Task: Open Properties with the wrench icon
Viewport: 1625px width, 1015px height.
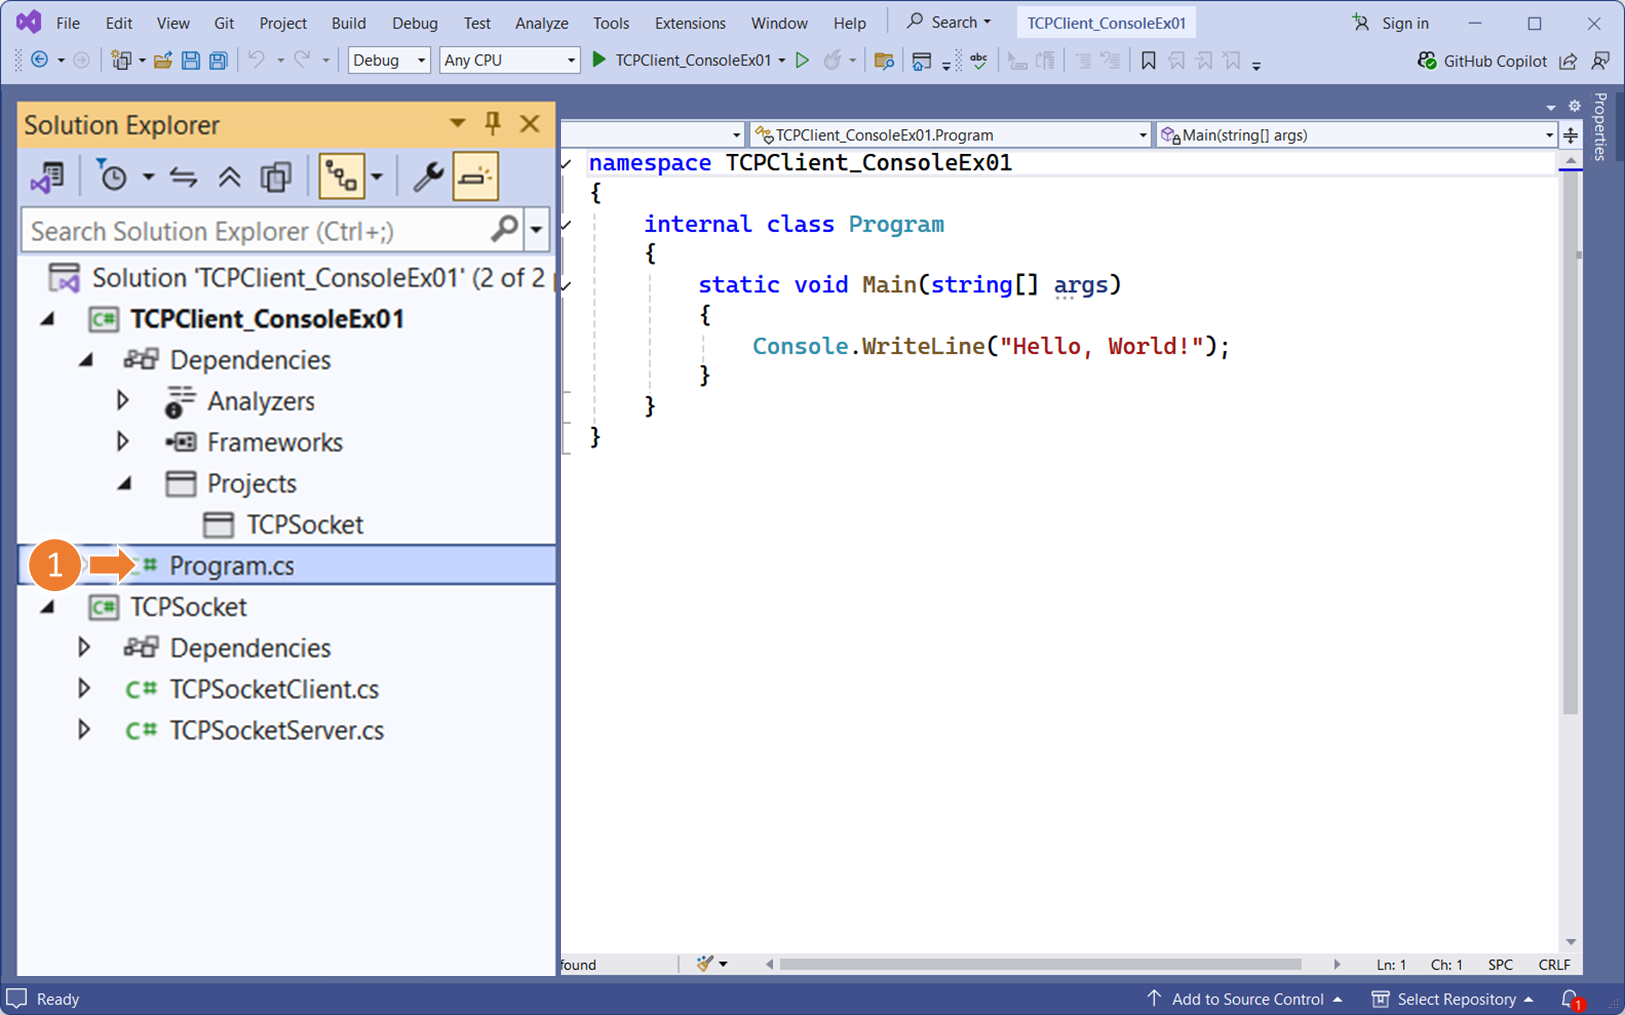Action: pos(428,177)
